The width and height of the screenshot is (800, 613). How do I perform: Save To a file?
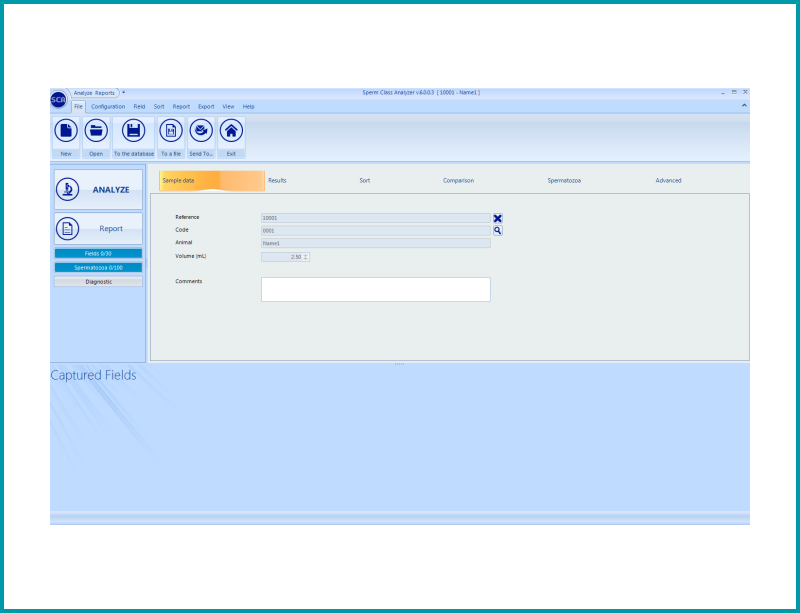(x=171, y=137)
